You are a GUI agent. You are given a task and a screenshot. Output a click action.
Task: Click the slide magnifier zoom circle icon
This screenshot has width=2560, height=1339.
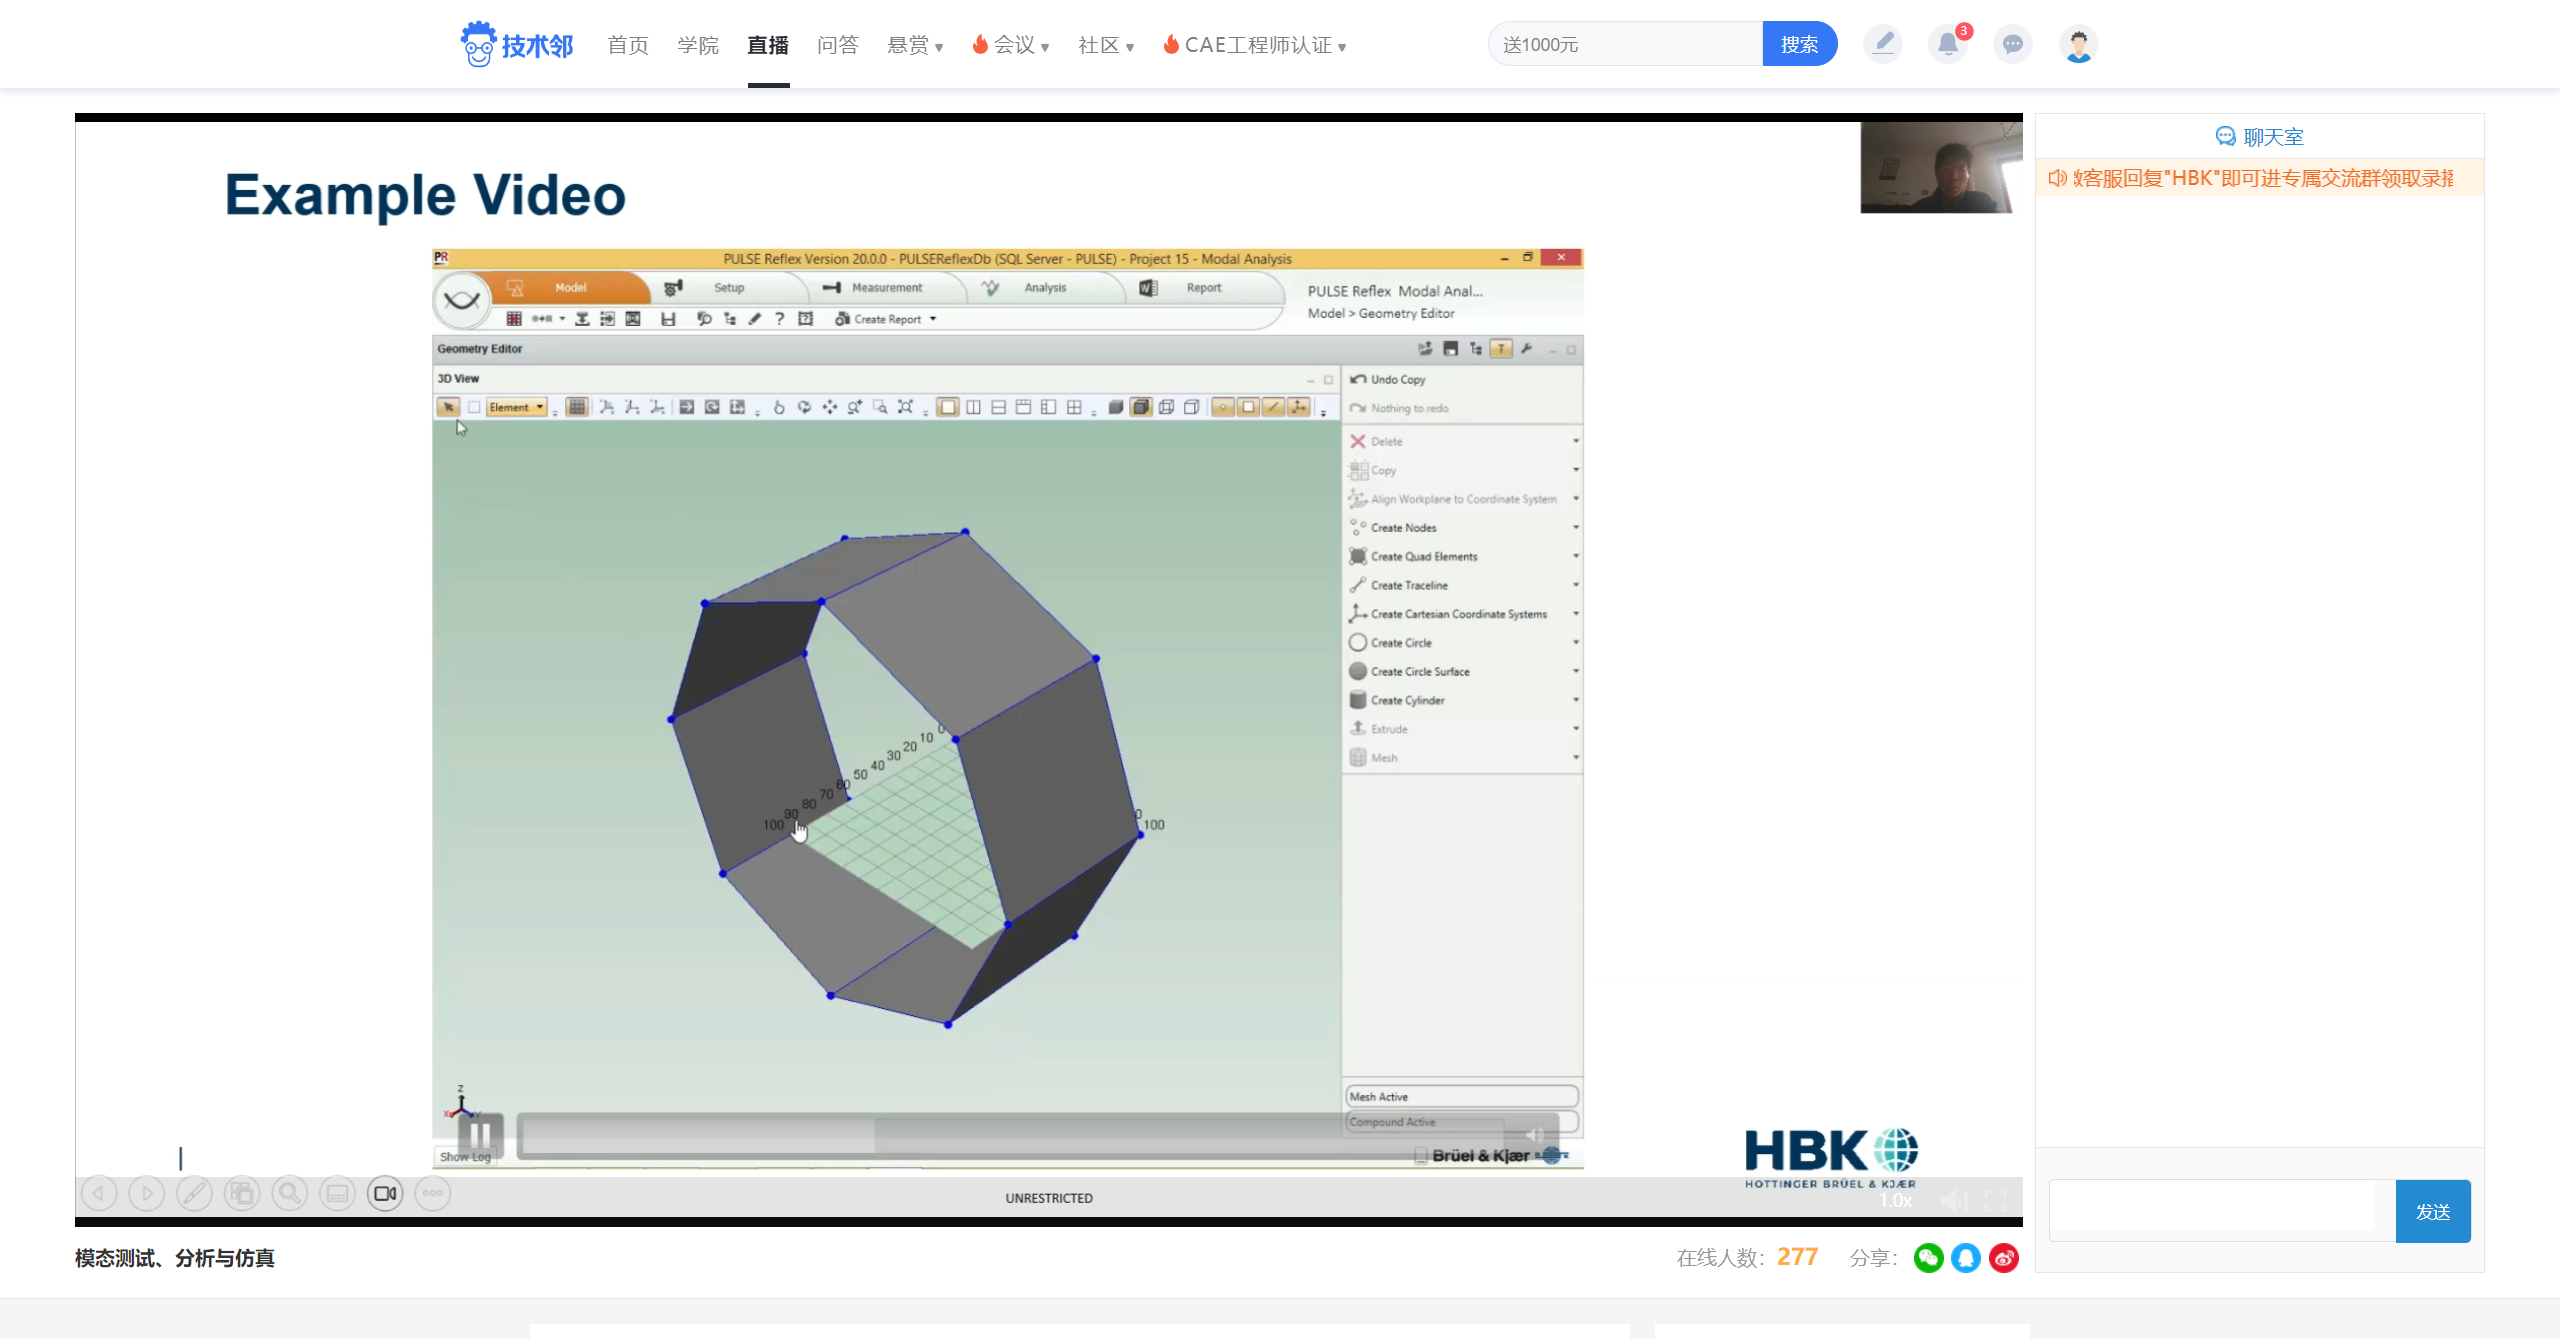290,1193
